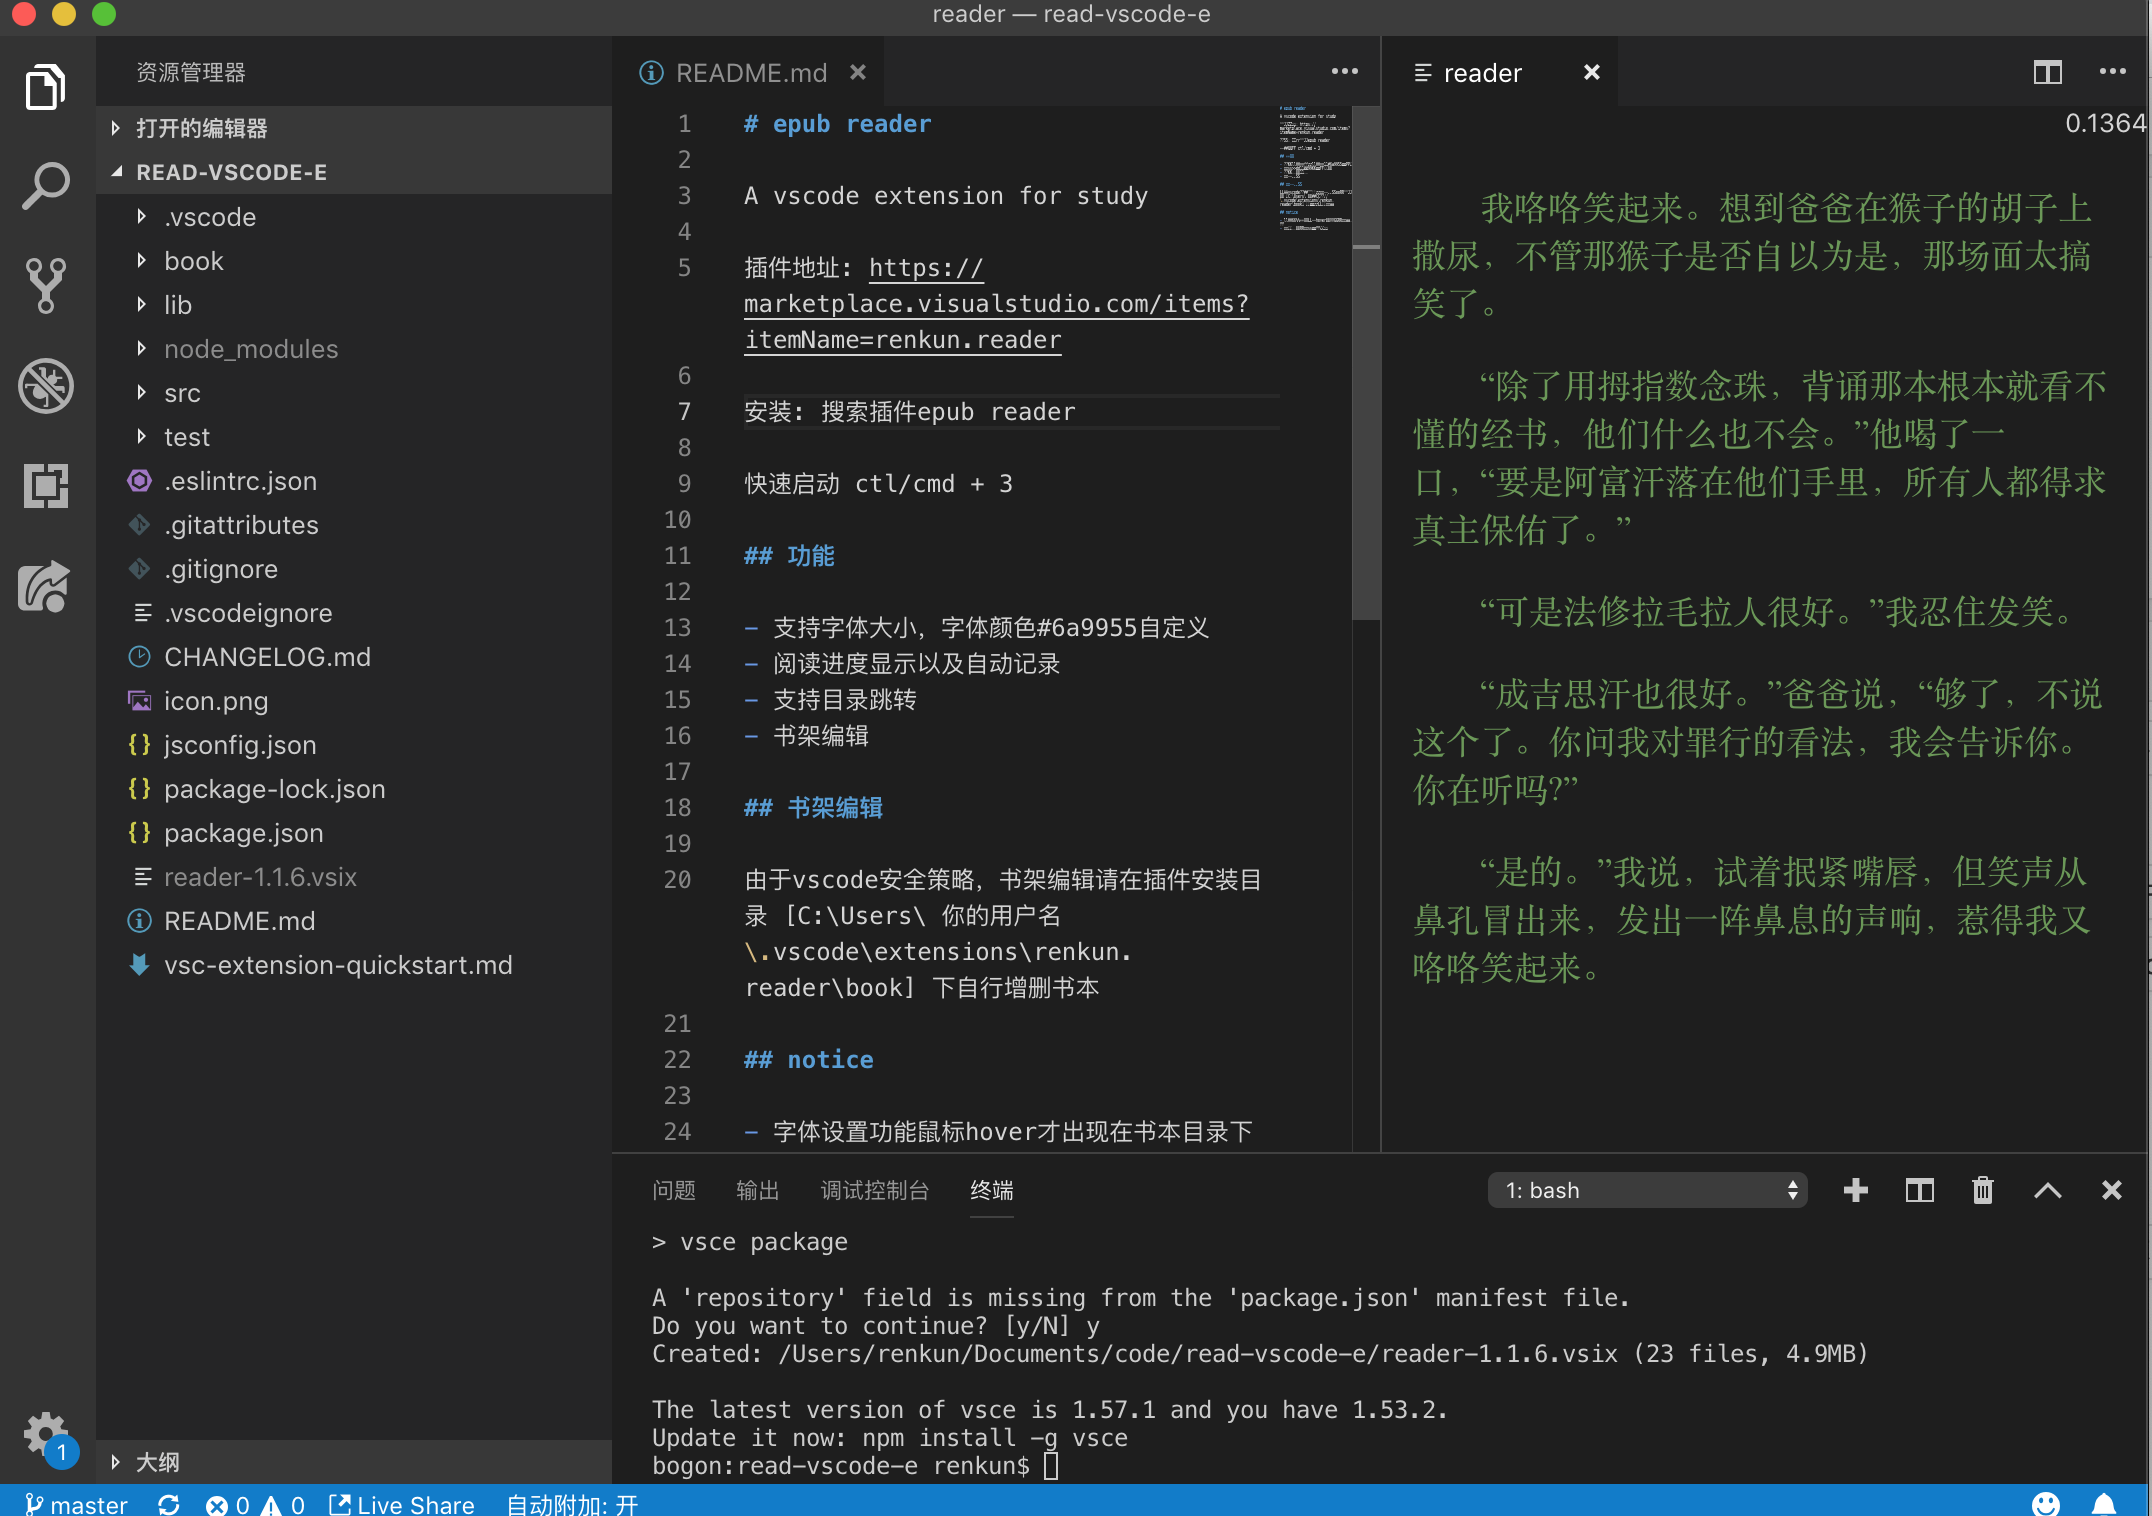The image size is (2152, 1516).
Task: Open the Search view in activity bar
Action: tap(46, 186)
